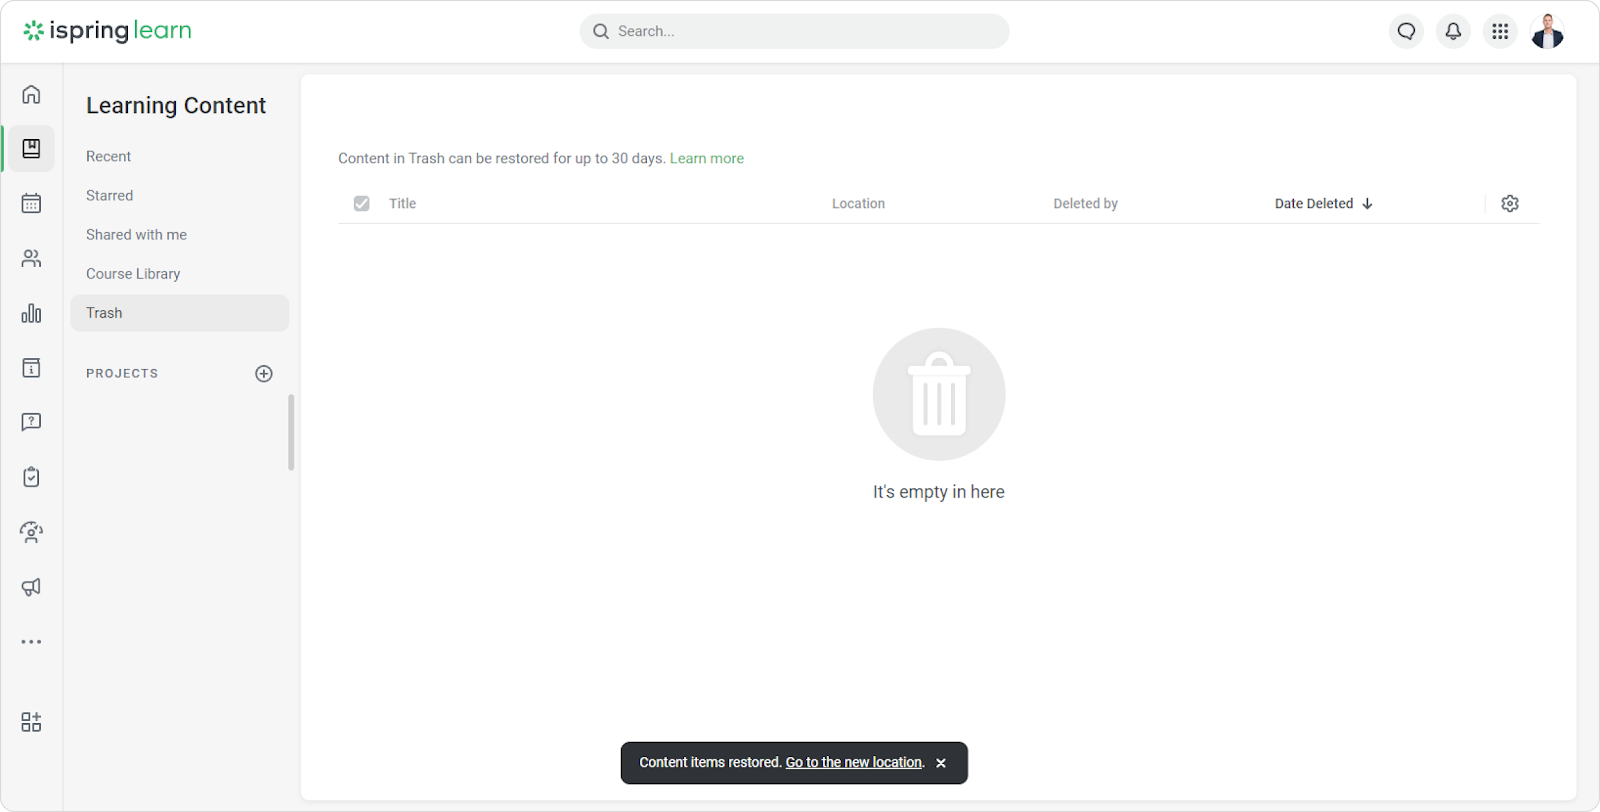The image size is (1600, 812).
Task: Select Course Library in the sidebar
Action: pyautogui.click(x=133, y=274)
